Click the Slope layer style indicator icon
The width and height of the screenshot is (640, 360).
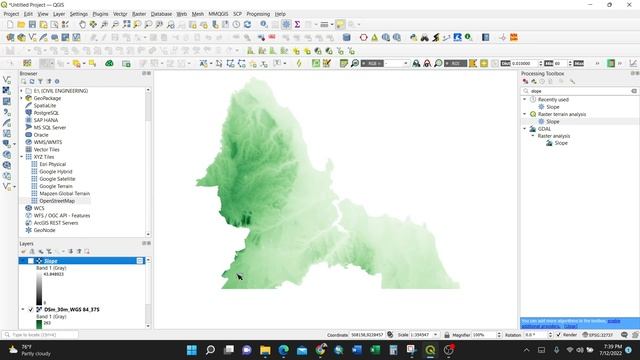pos(140,261)
